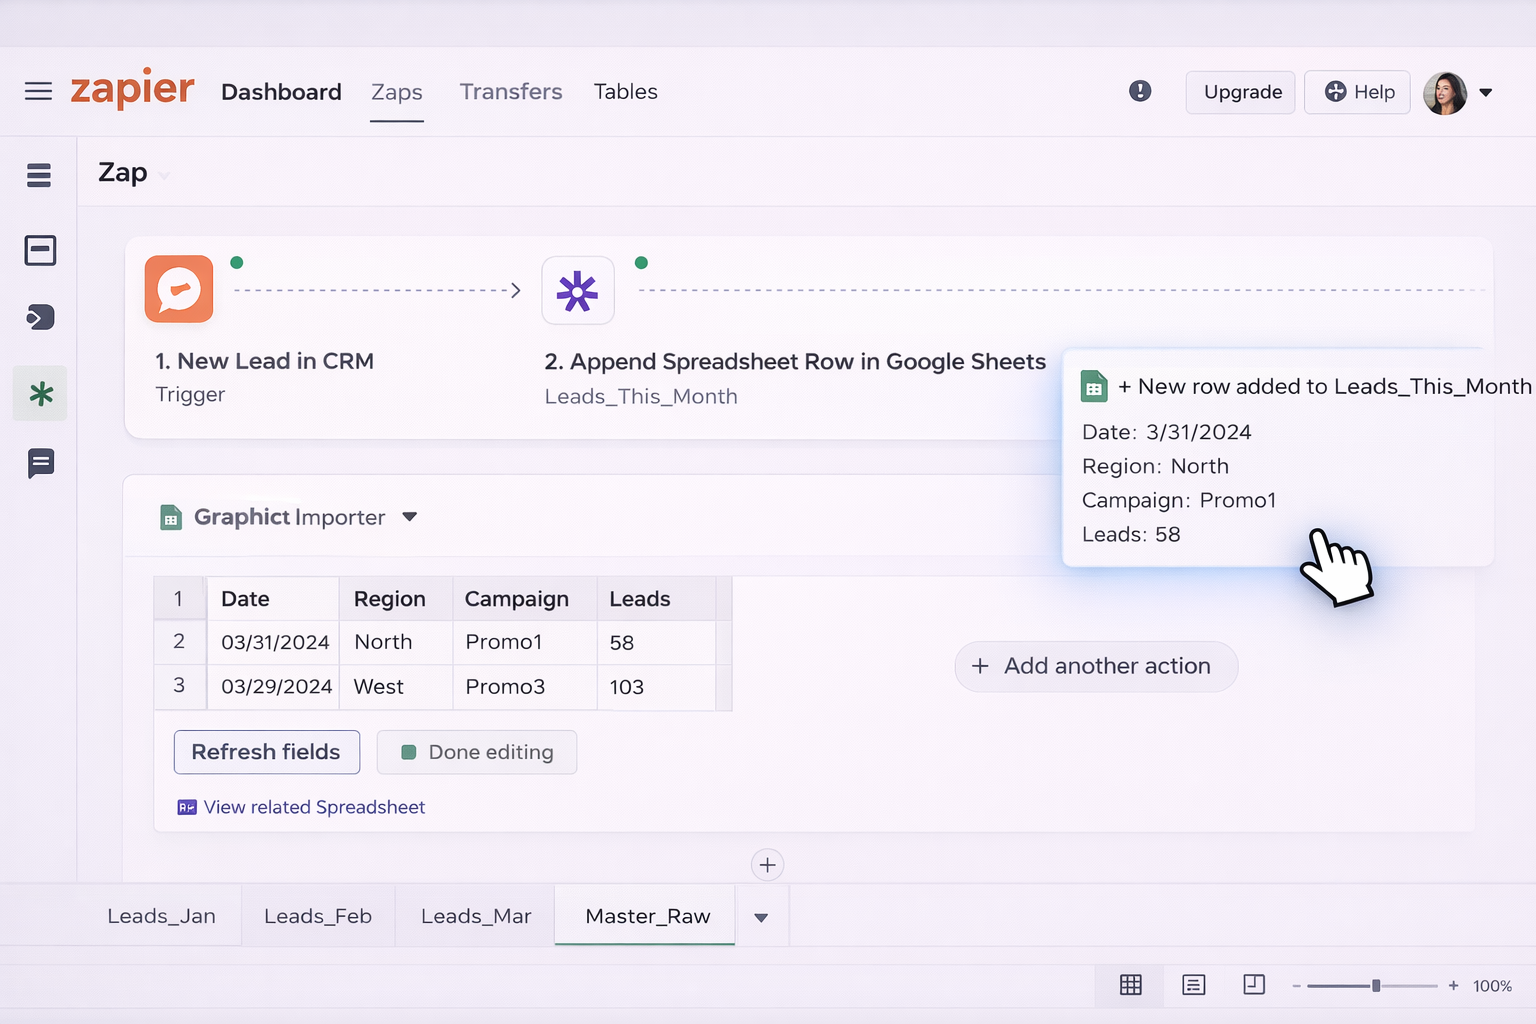
Task: Select cell North in Region column
Action: tap(396, 643)
